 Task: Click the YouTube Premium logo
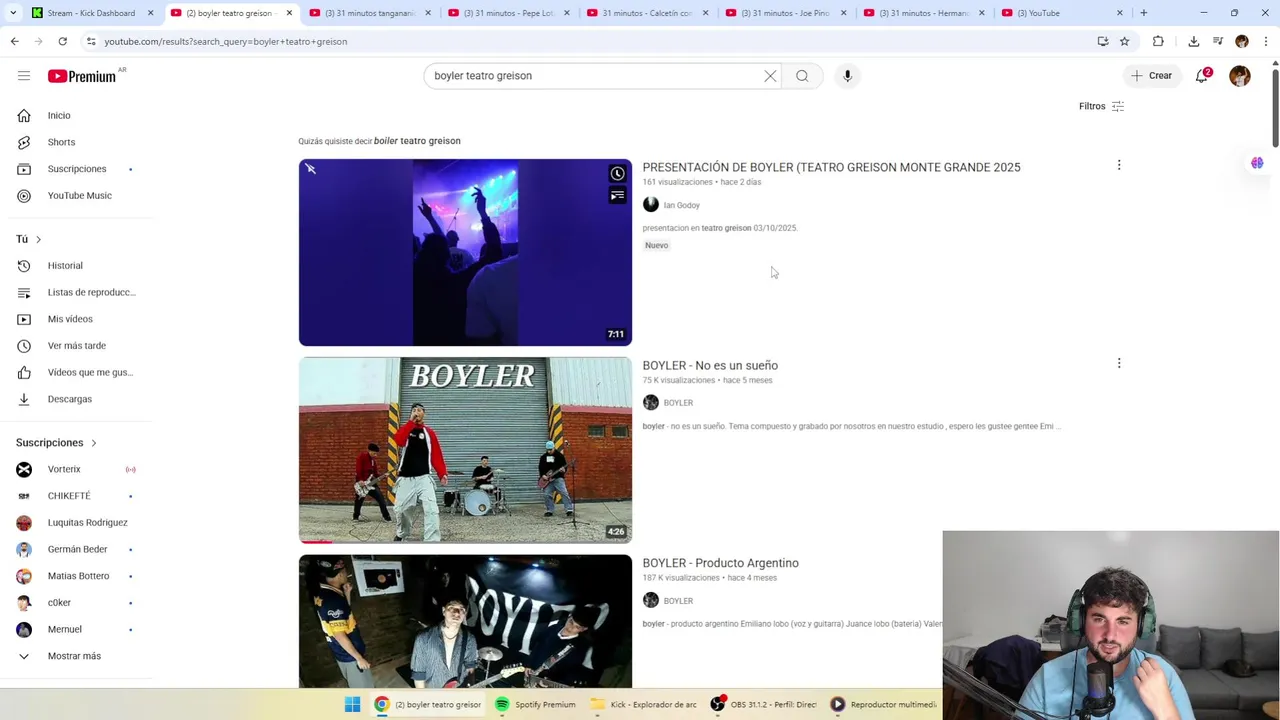pyautogui.click(x=82, y=76)
